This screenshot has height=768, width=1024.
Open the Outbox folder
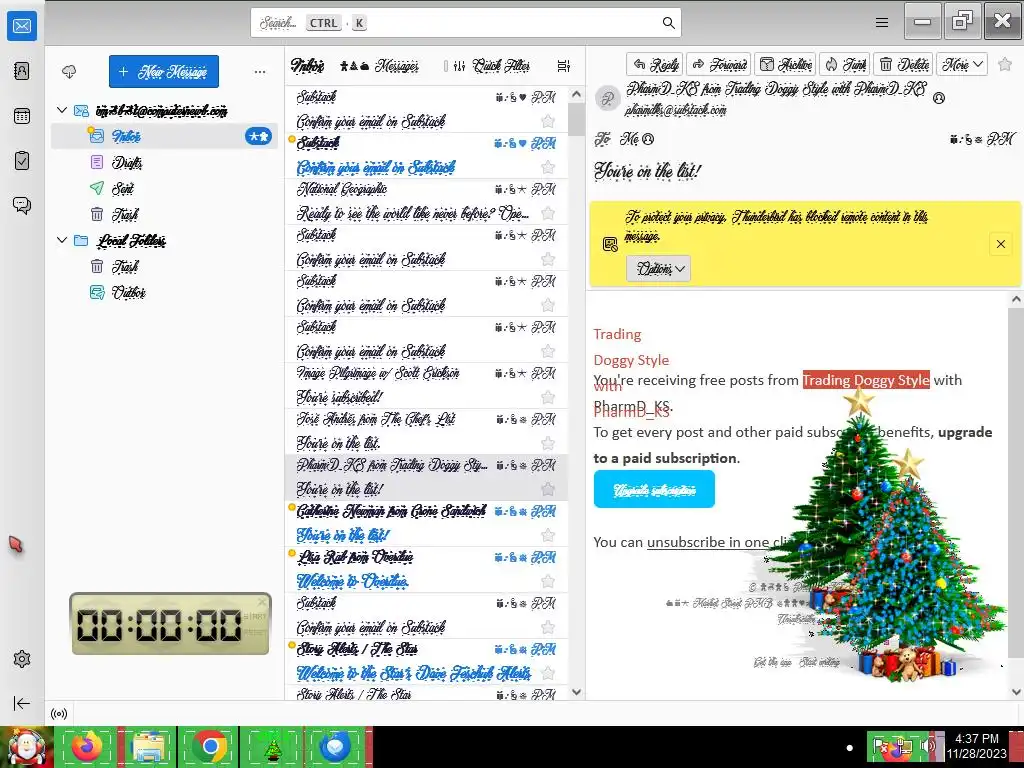tap(164, 293)
